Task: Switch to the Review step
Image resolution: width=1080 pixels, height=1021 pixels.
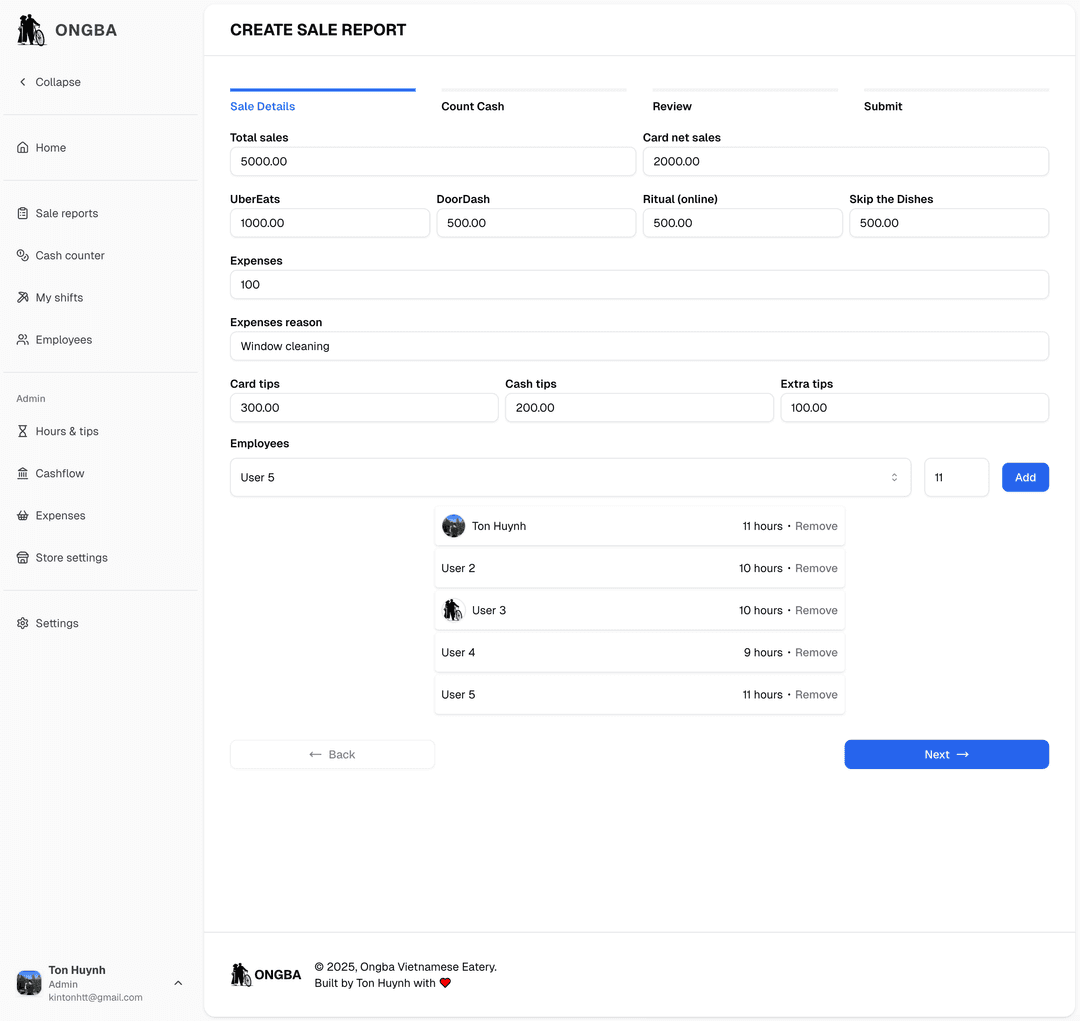Action: 672,106
